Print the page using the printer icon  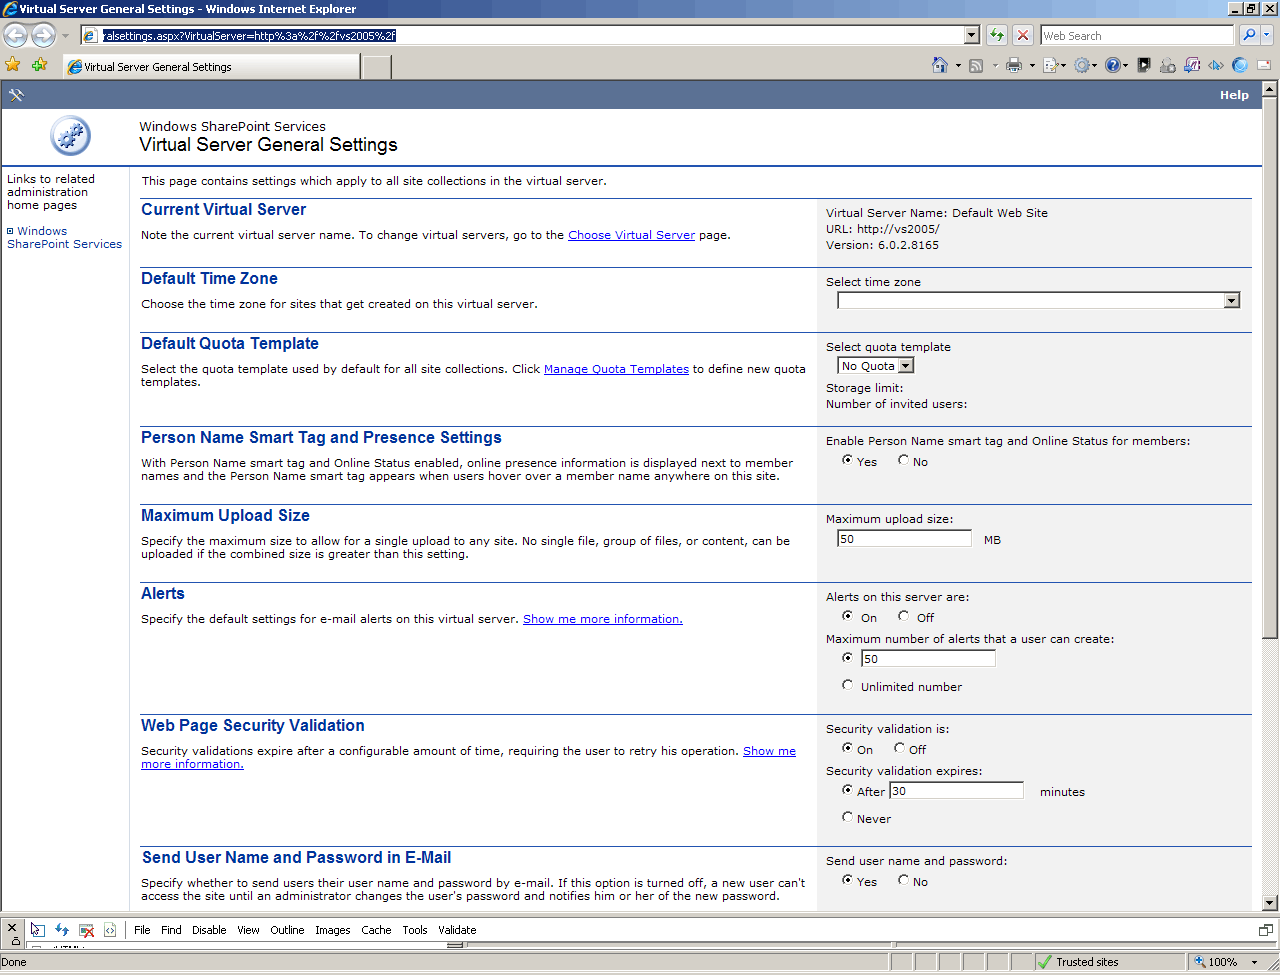1014,65
